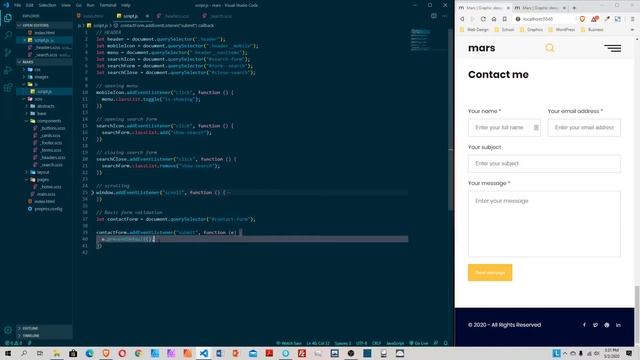This screenshot has width=640, height=360.
Task: Click the Enter your subject field
Action: [x=544, y=164]
